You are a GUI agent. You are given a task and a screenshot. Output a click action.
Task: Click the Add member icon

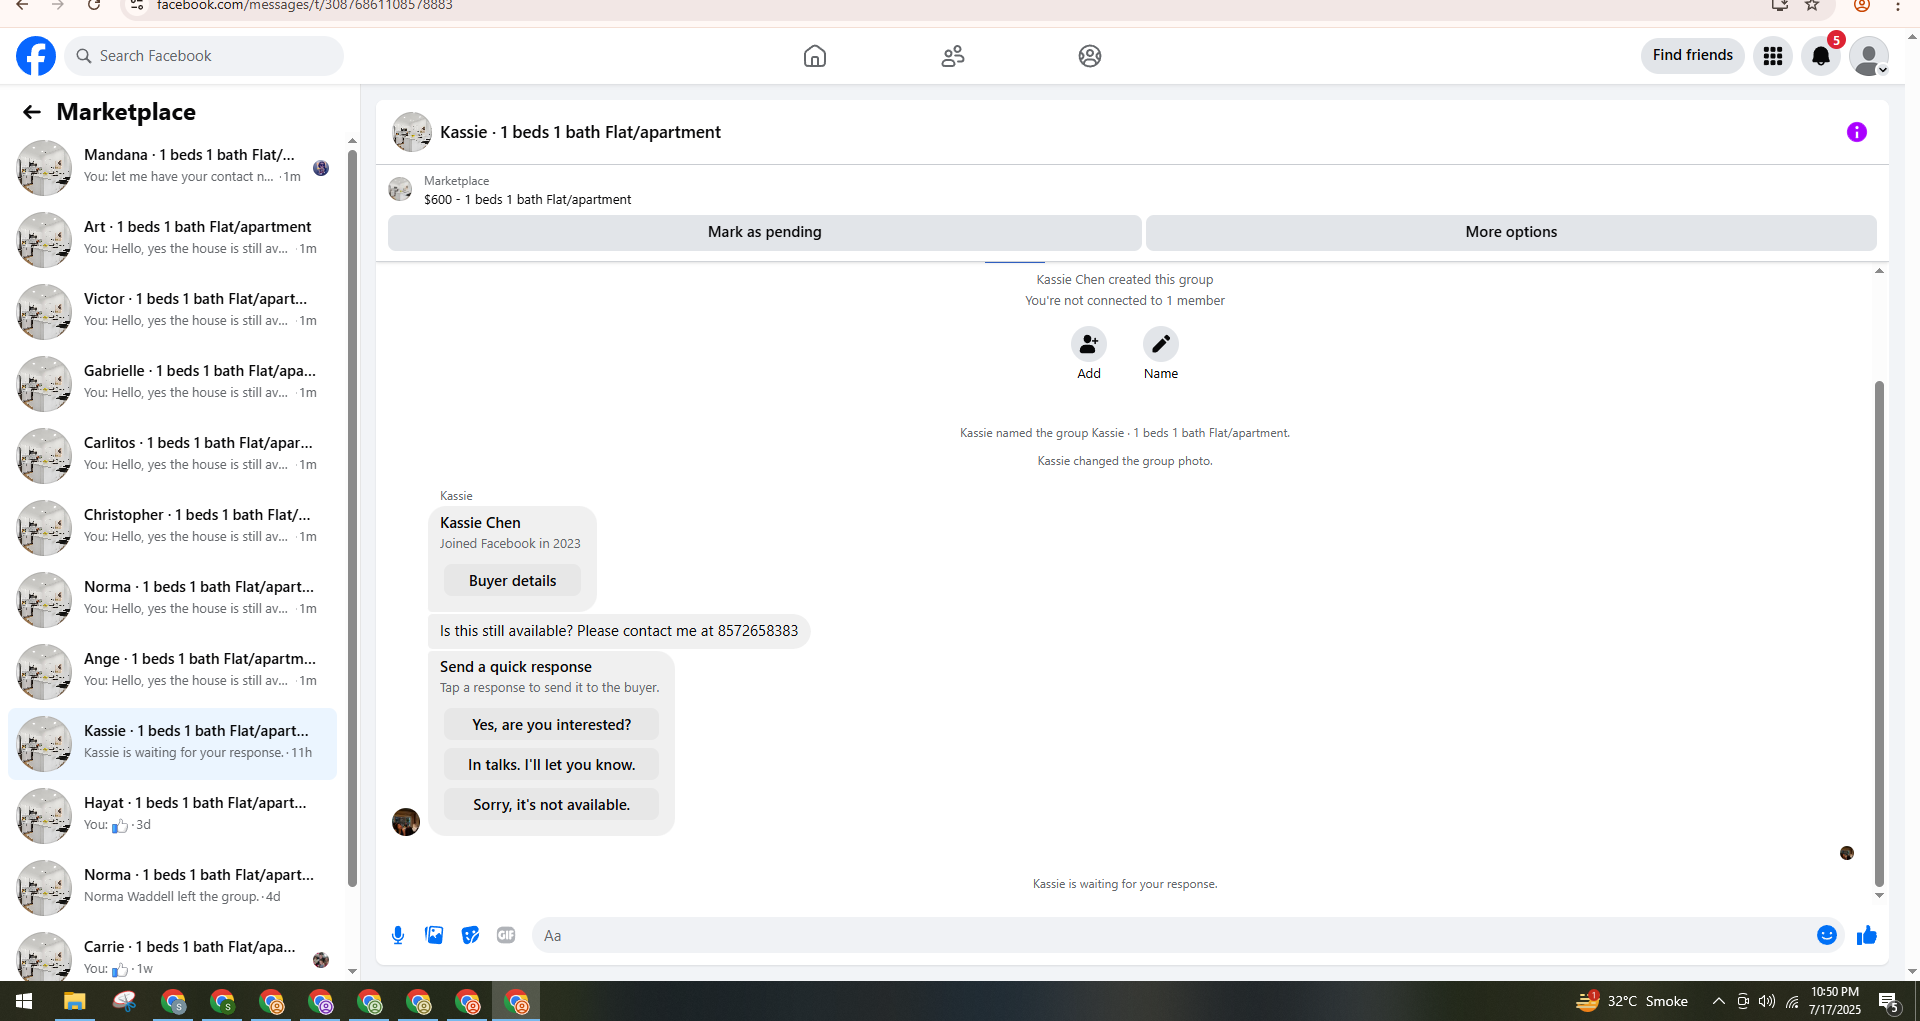[1089, 344]
